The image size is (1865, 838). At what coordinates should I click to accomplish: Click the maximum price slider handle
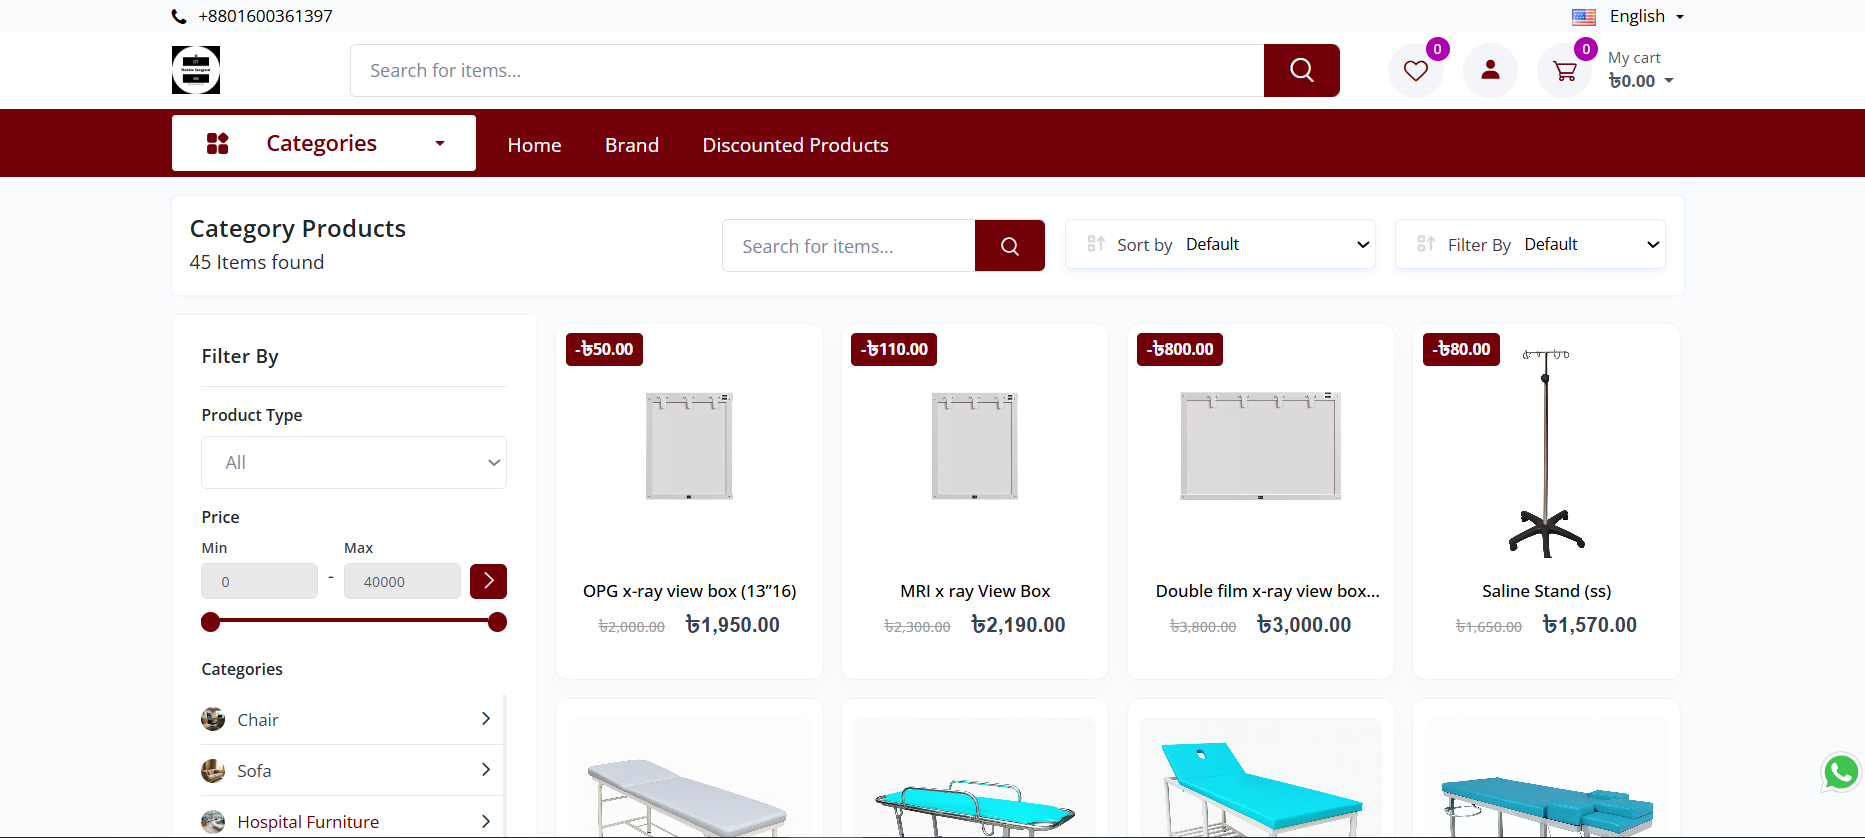coord(497,622)
